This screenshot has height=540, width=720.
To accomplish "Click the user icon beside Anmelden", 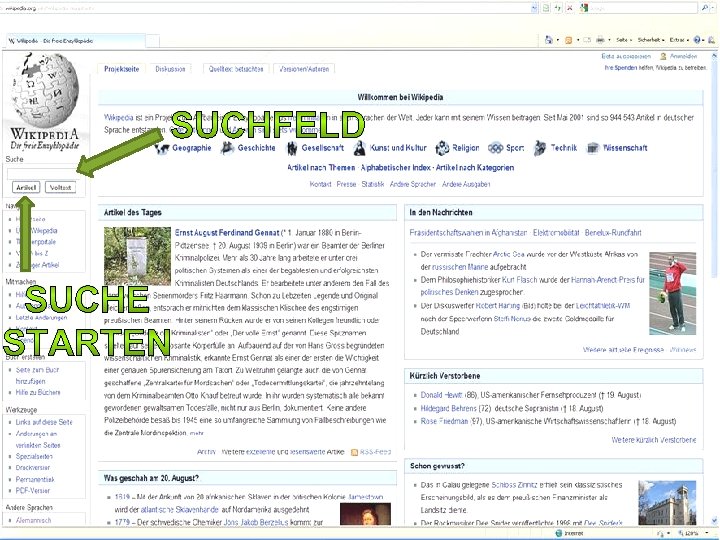I will pyautogui.click(x=663, y=56).
